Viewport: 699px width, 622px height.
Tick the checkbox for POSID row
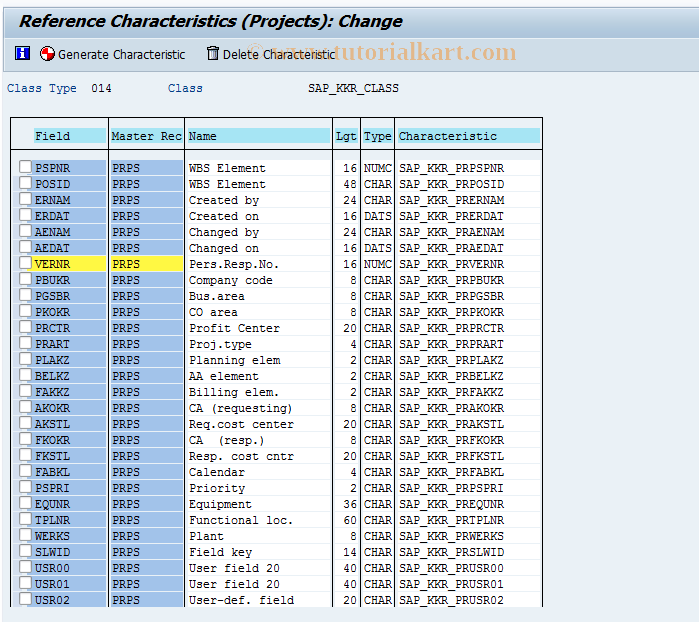(25, 183)
